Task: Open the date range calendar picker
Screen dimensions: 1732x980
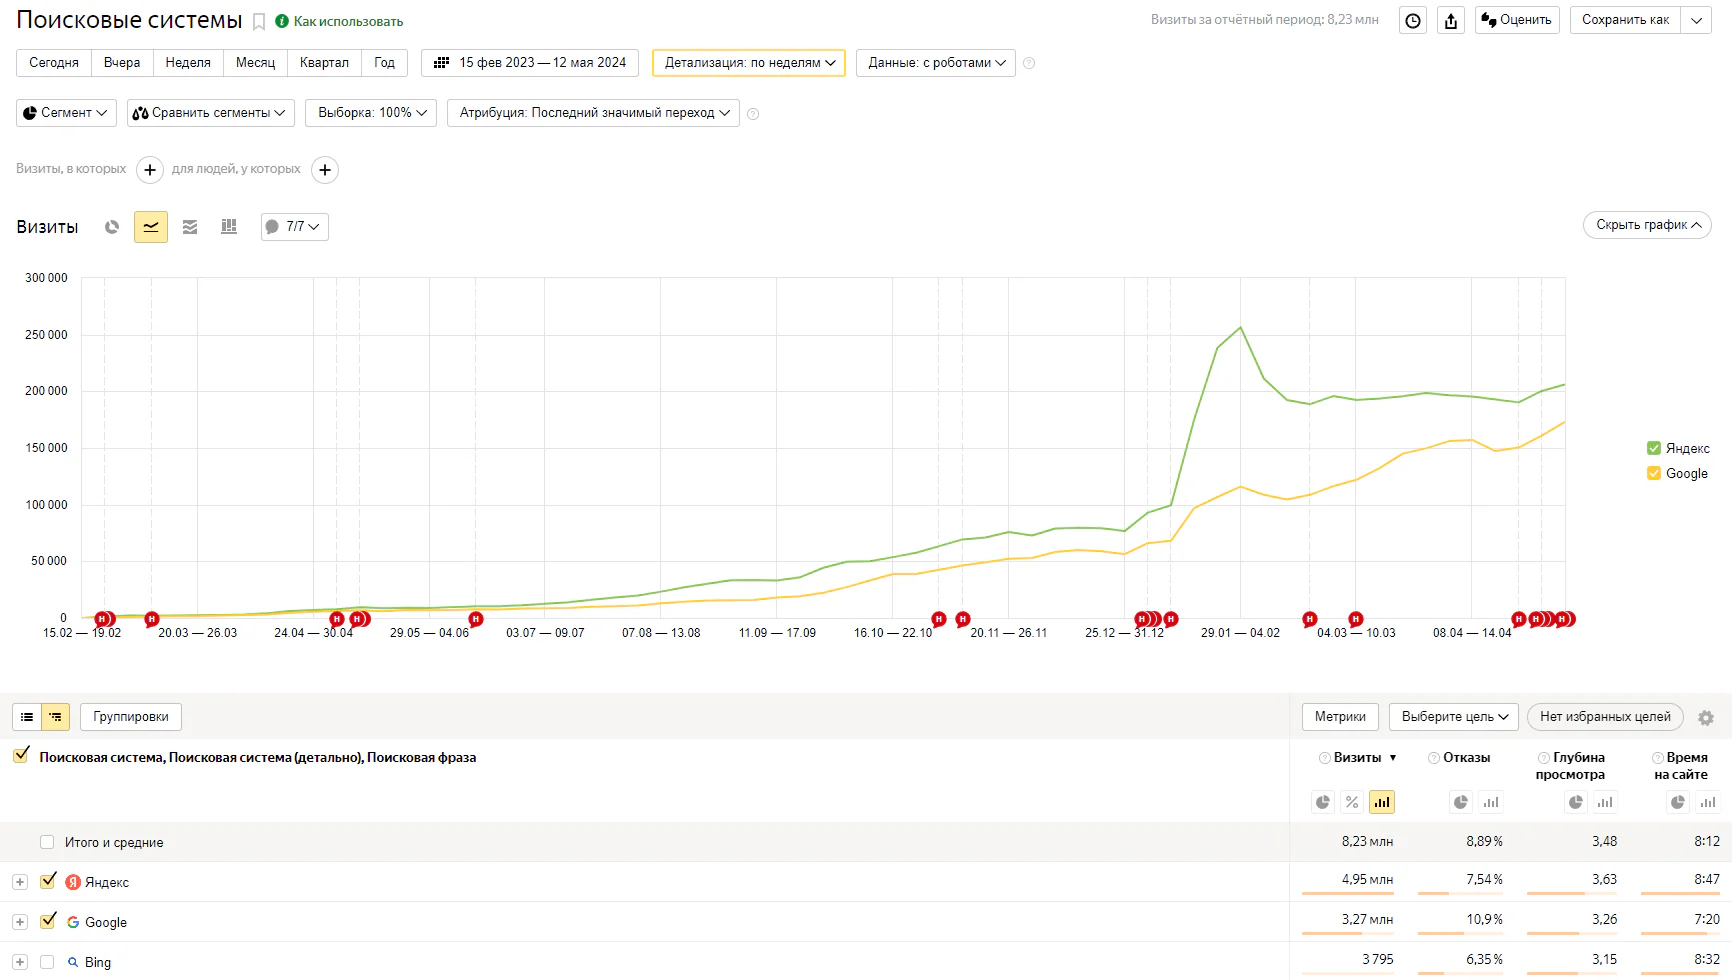Action: pos(530,62)
